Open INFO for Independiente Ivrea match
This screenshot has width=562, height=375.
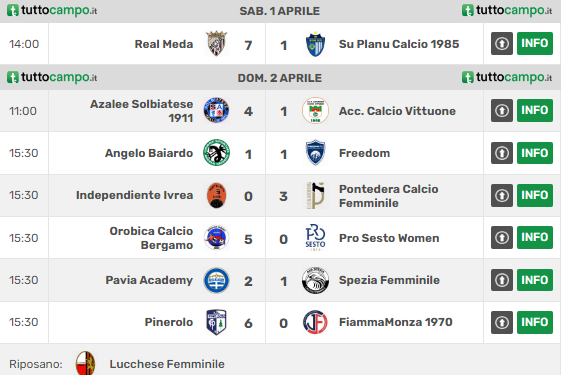pos(535,195)
